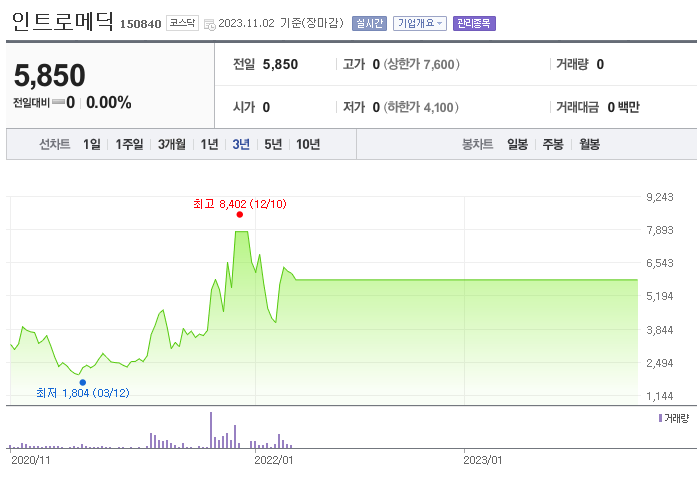697x484 pixels.
Task: Click the calendar clock icon beside the date
Action: pyautogui.click(x=209, y=24)
